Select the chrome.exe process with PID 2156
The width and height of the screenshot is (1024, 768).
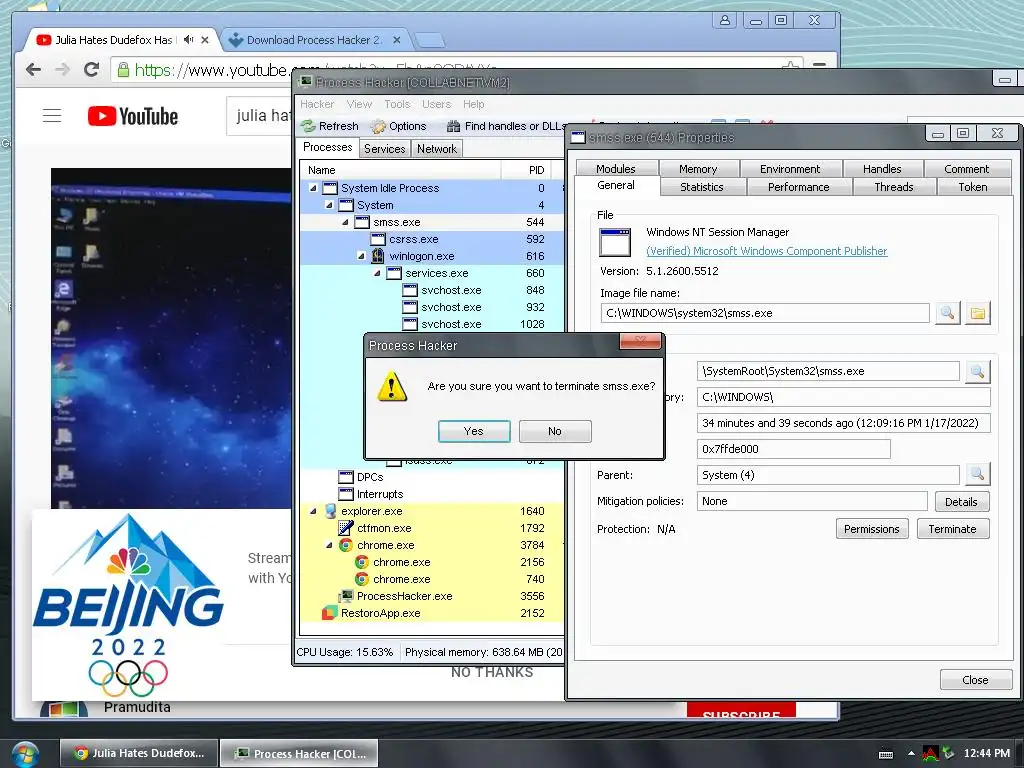(x=431, y=562)
